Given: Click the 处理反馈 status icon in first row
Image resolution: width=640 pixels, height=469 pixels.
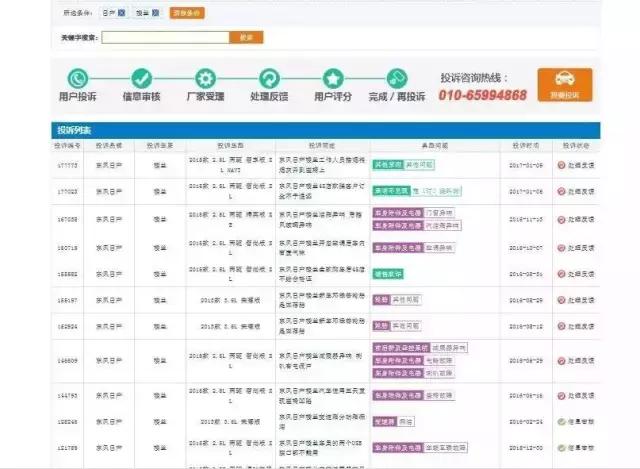Looking at the screenshot, I should click(561, 165).
